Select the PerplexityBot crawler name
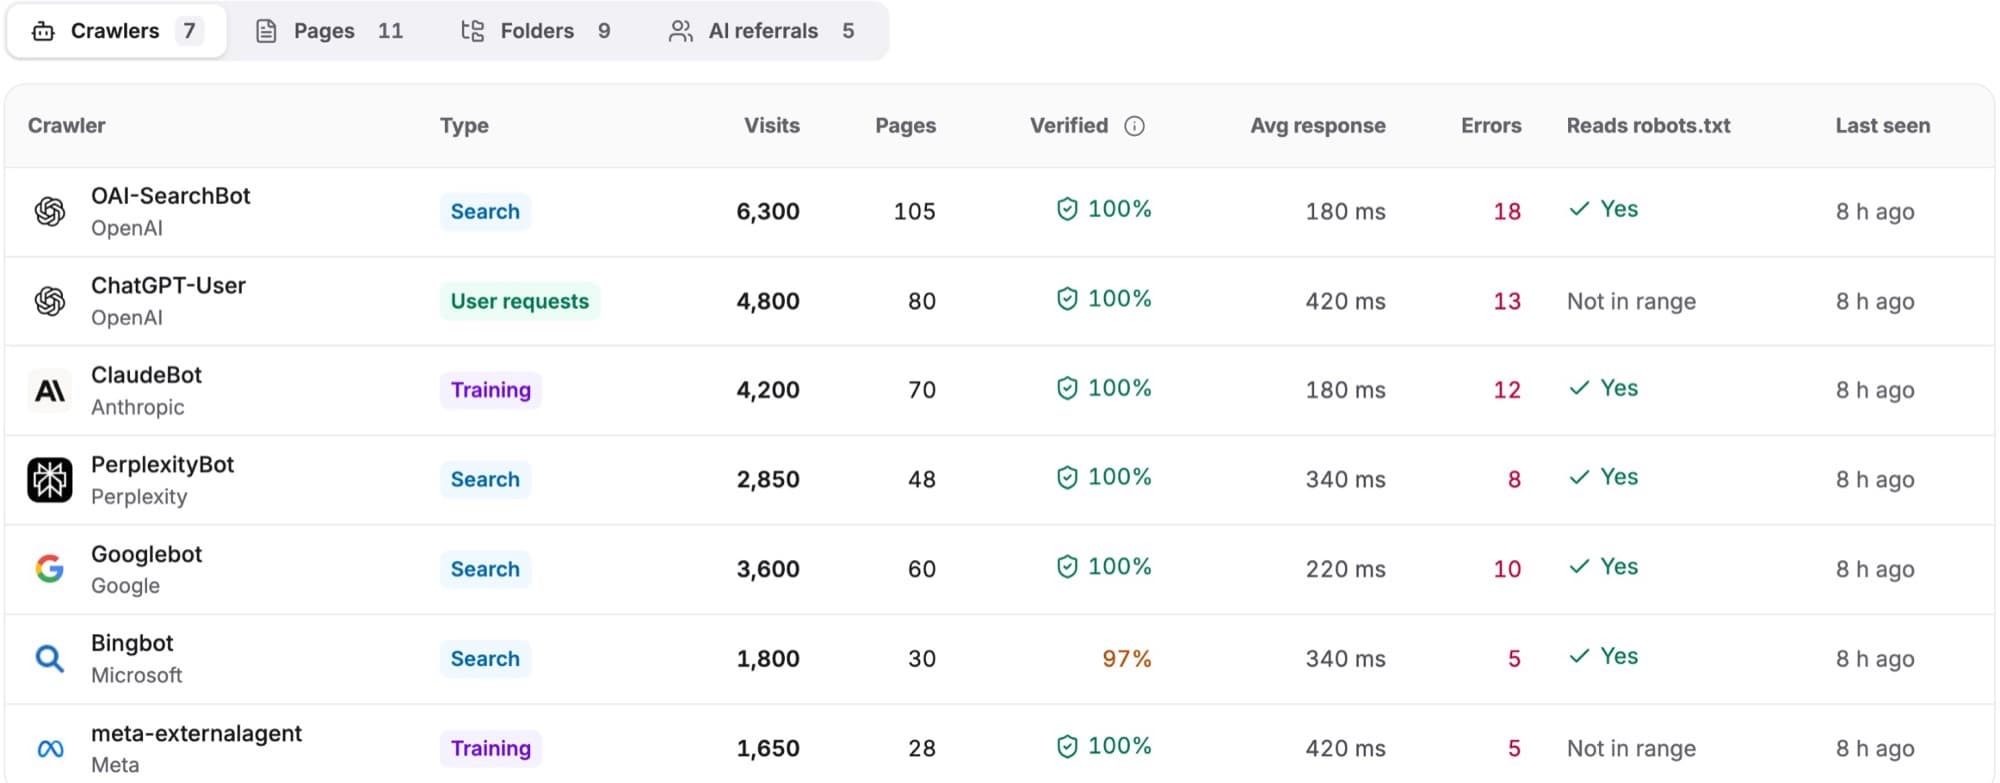Screen dimensions: 2000x783 pos(162,465)
